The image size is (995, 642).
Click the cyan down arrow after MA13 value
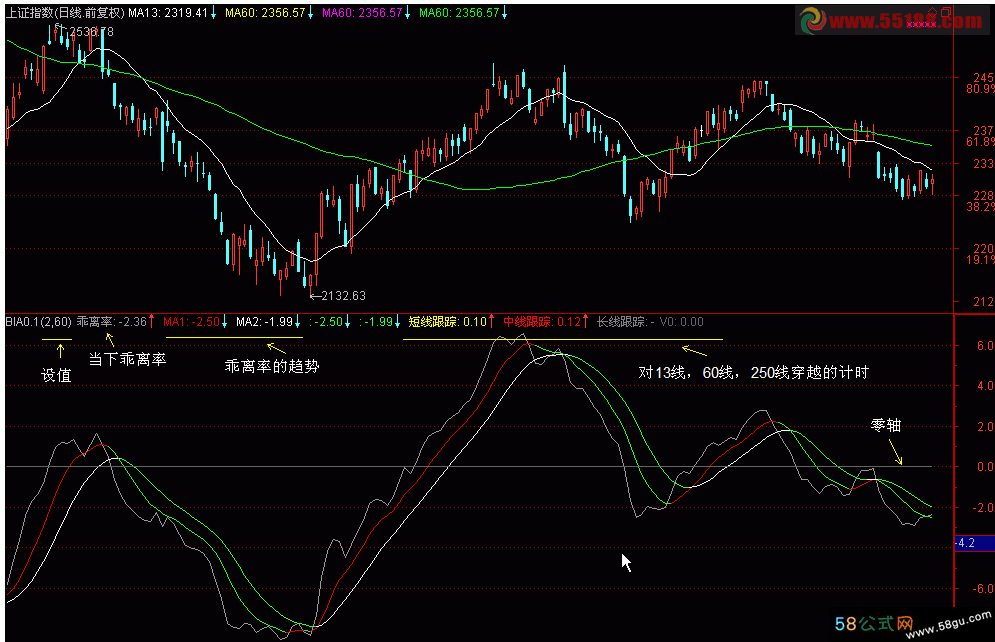(213, 13)
